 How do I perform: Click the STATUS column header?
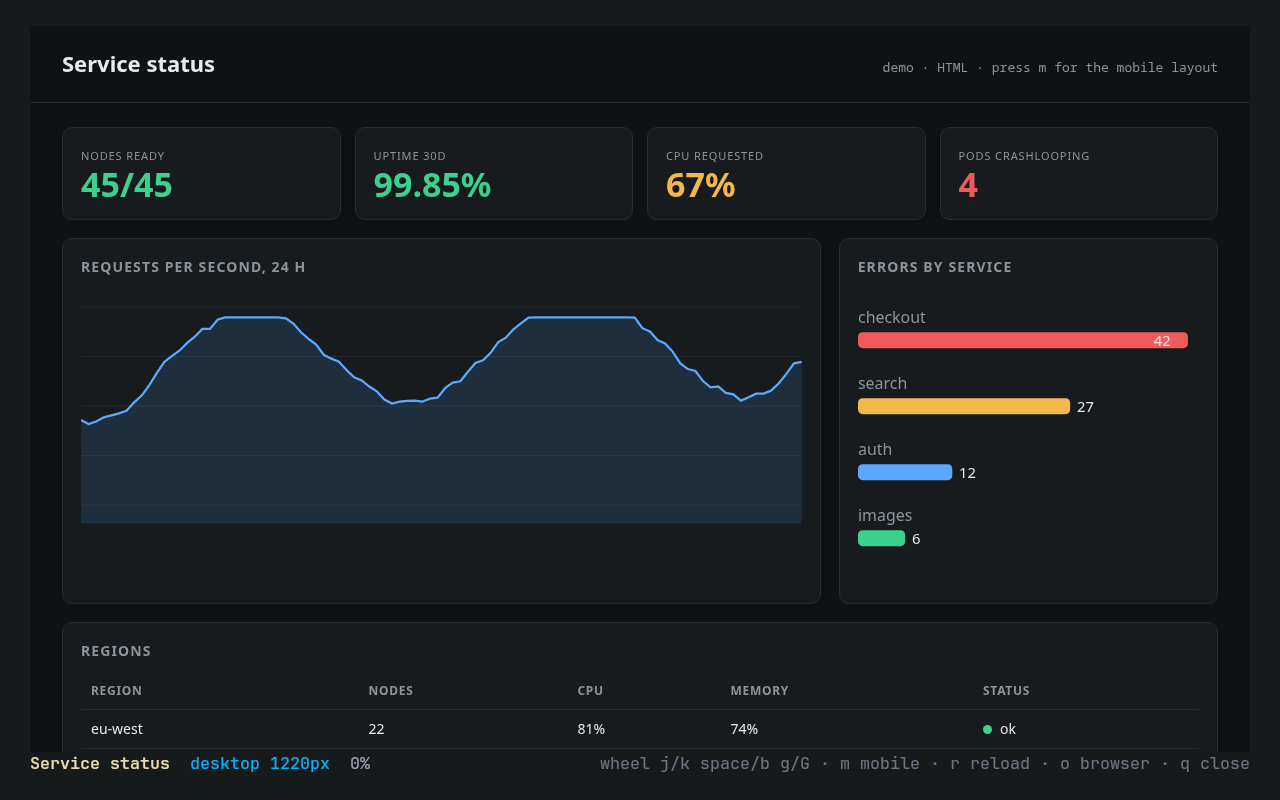[1006, 691]
